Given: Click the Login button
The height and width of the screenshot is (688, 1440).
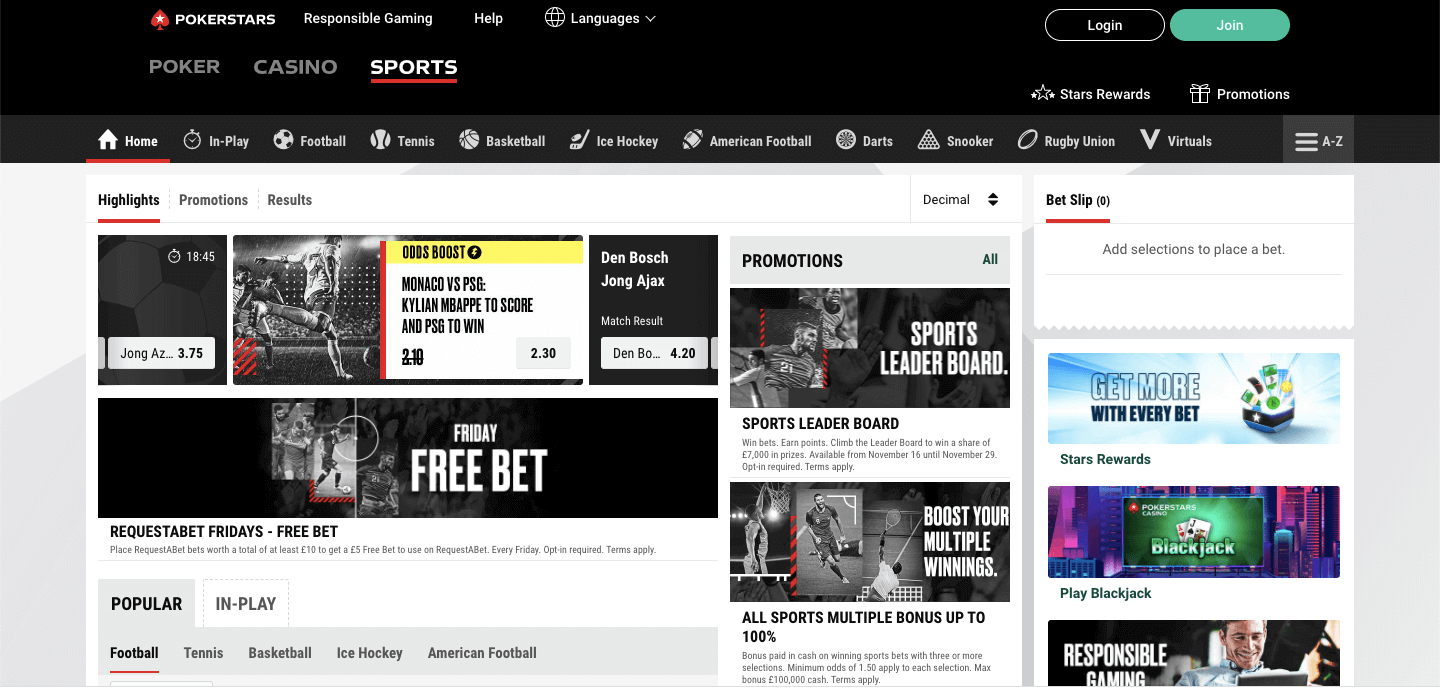Looking at the screenshot, I should 1105,25.
